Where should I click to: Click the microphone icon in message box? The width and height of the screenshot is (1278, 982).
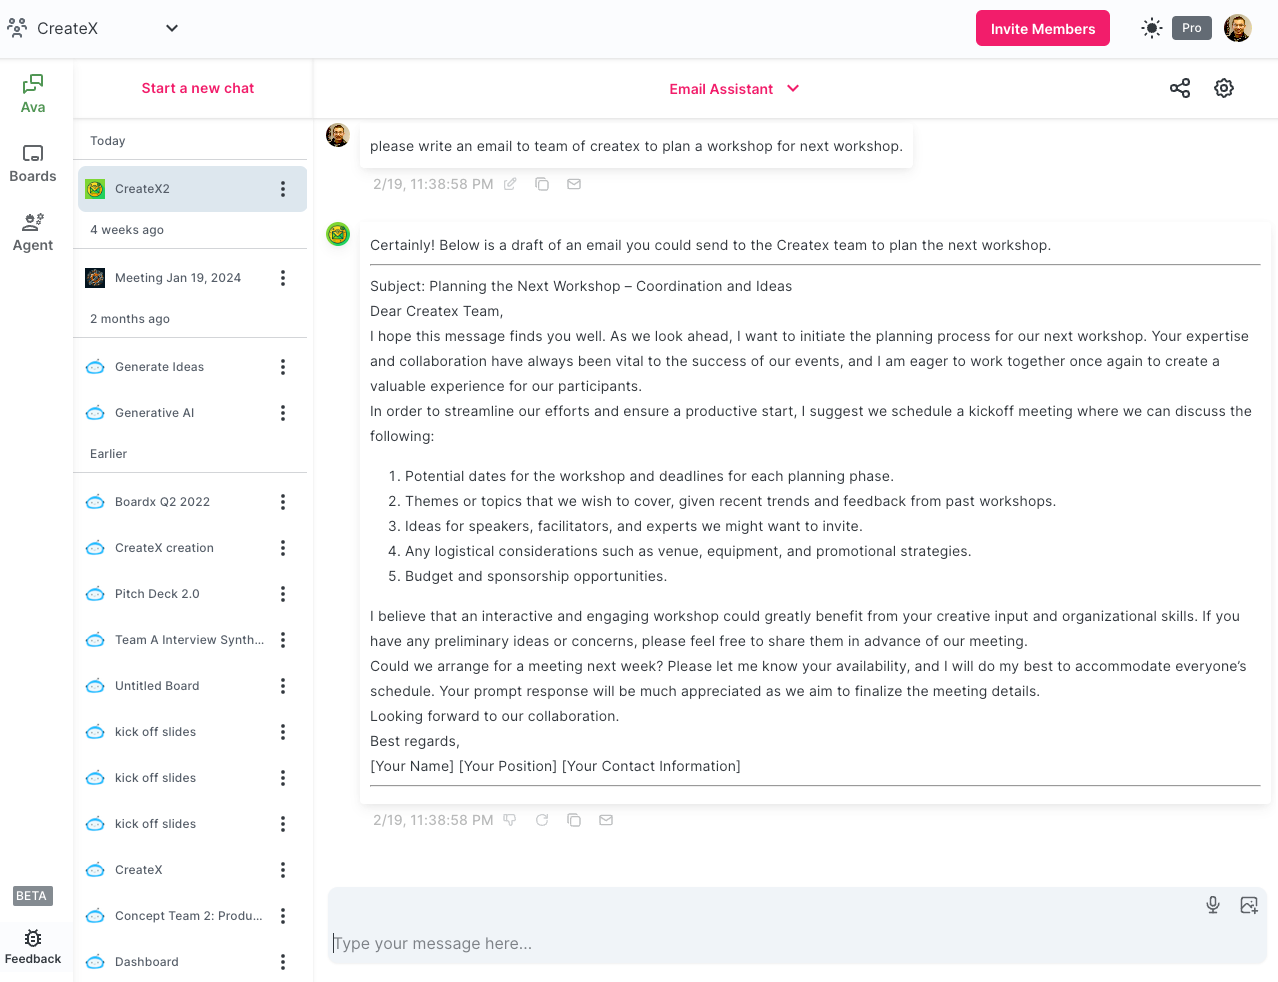(1213, 905)
